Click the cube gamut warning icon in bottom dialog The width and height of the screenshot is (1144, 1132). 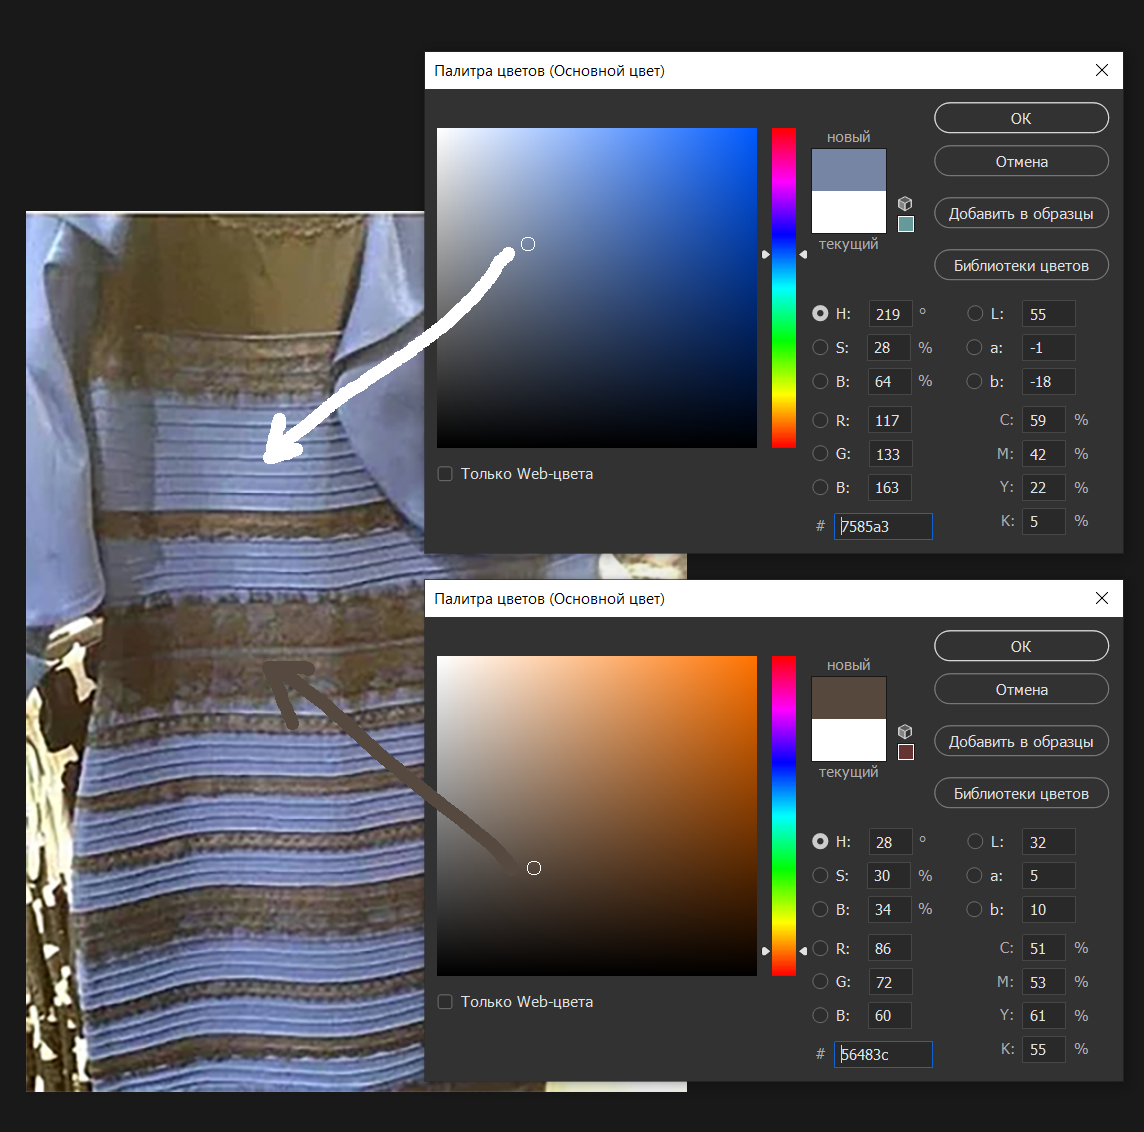point(905,731)
